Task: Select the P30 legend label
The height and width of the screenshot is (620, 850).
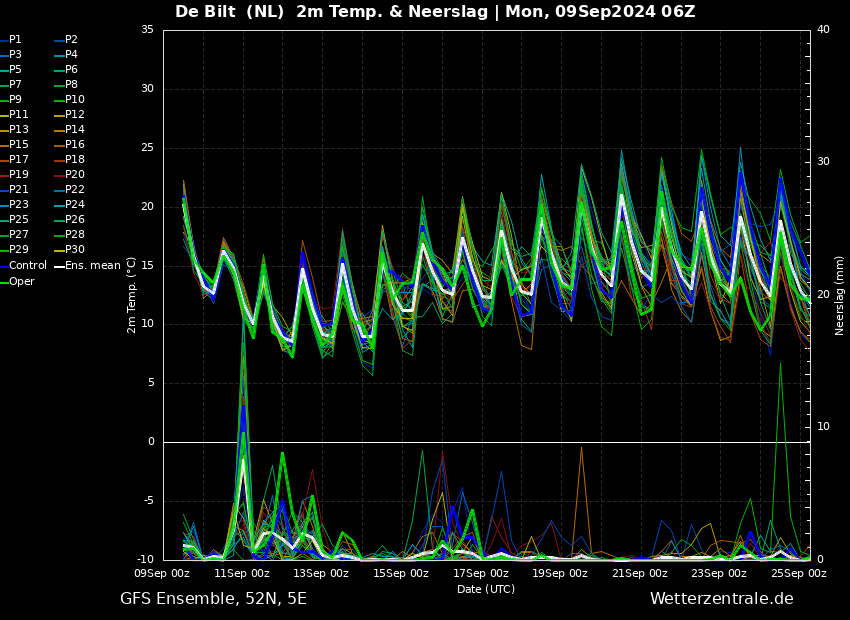Action: point(75,250)
